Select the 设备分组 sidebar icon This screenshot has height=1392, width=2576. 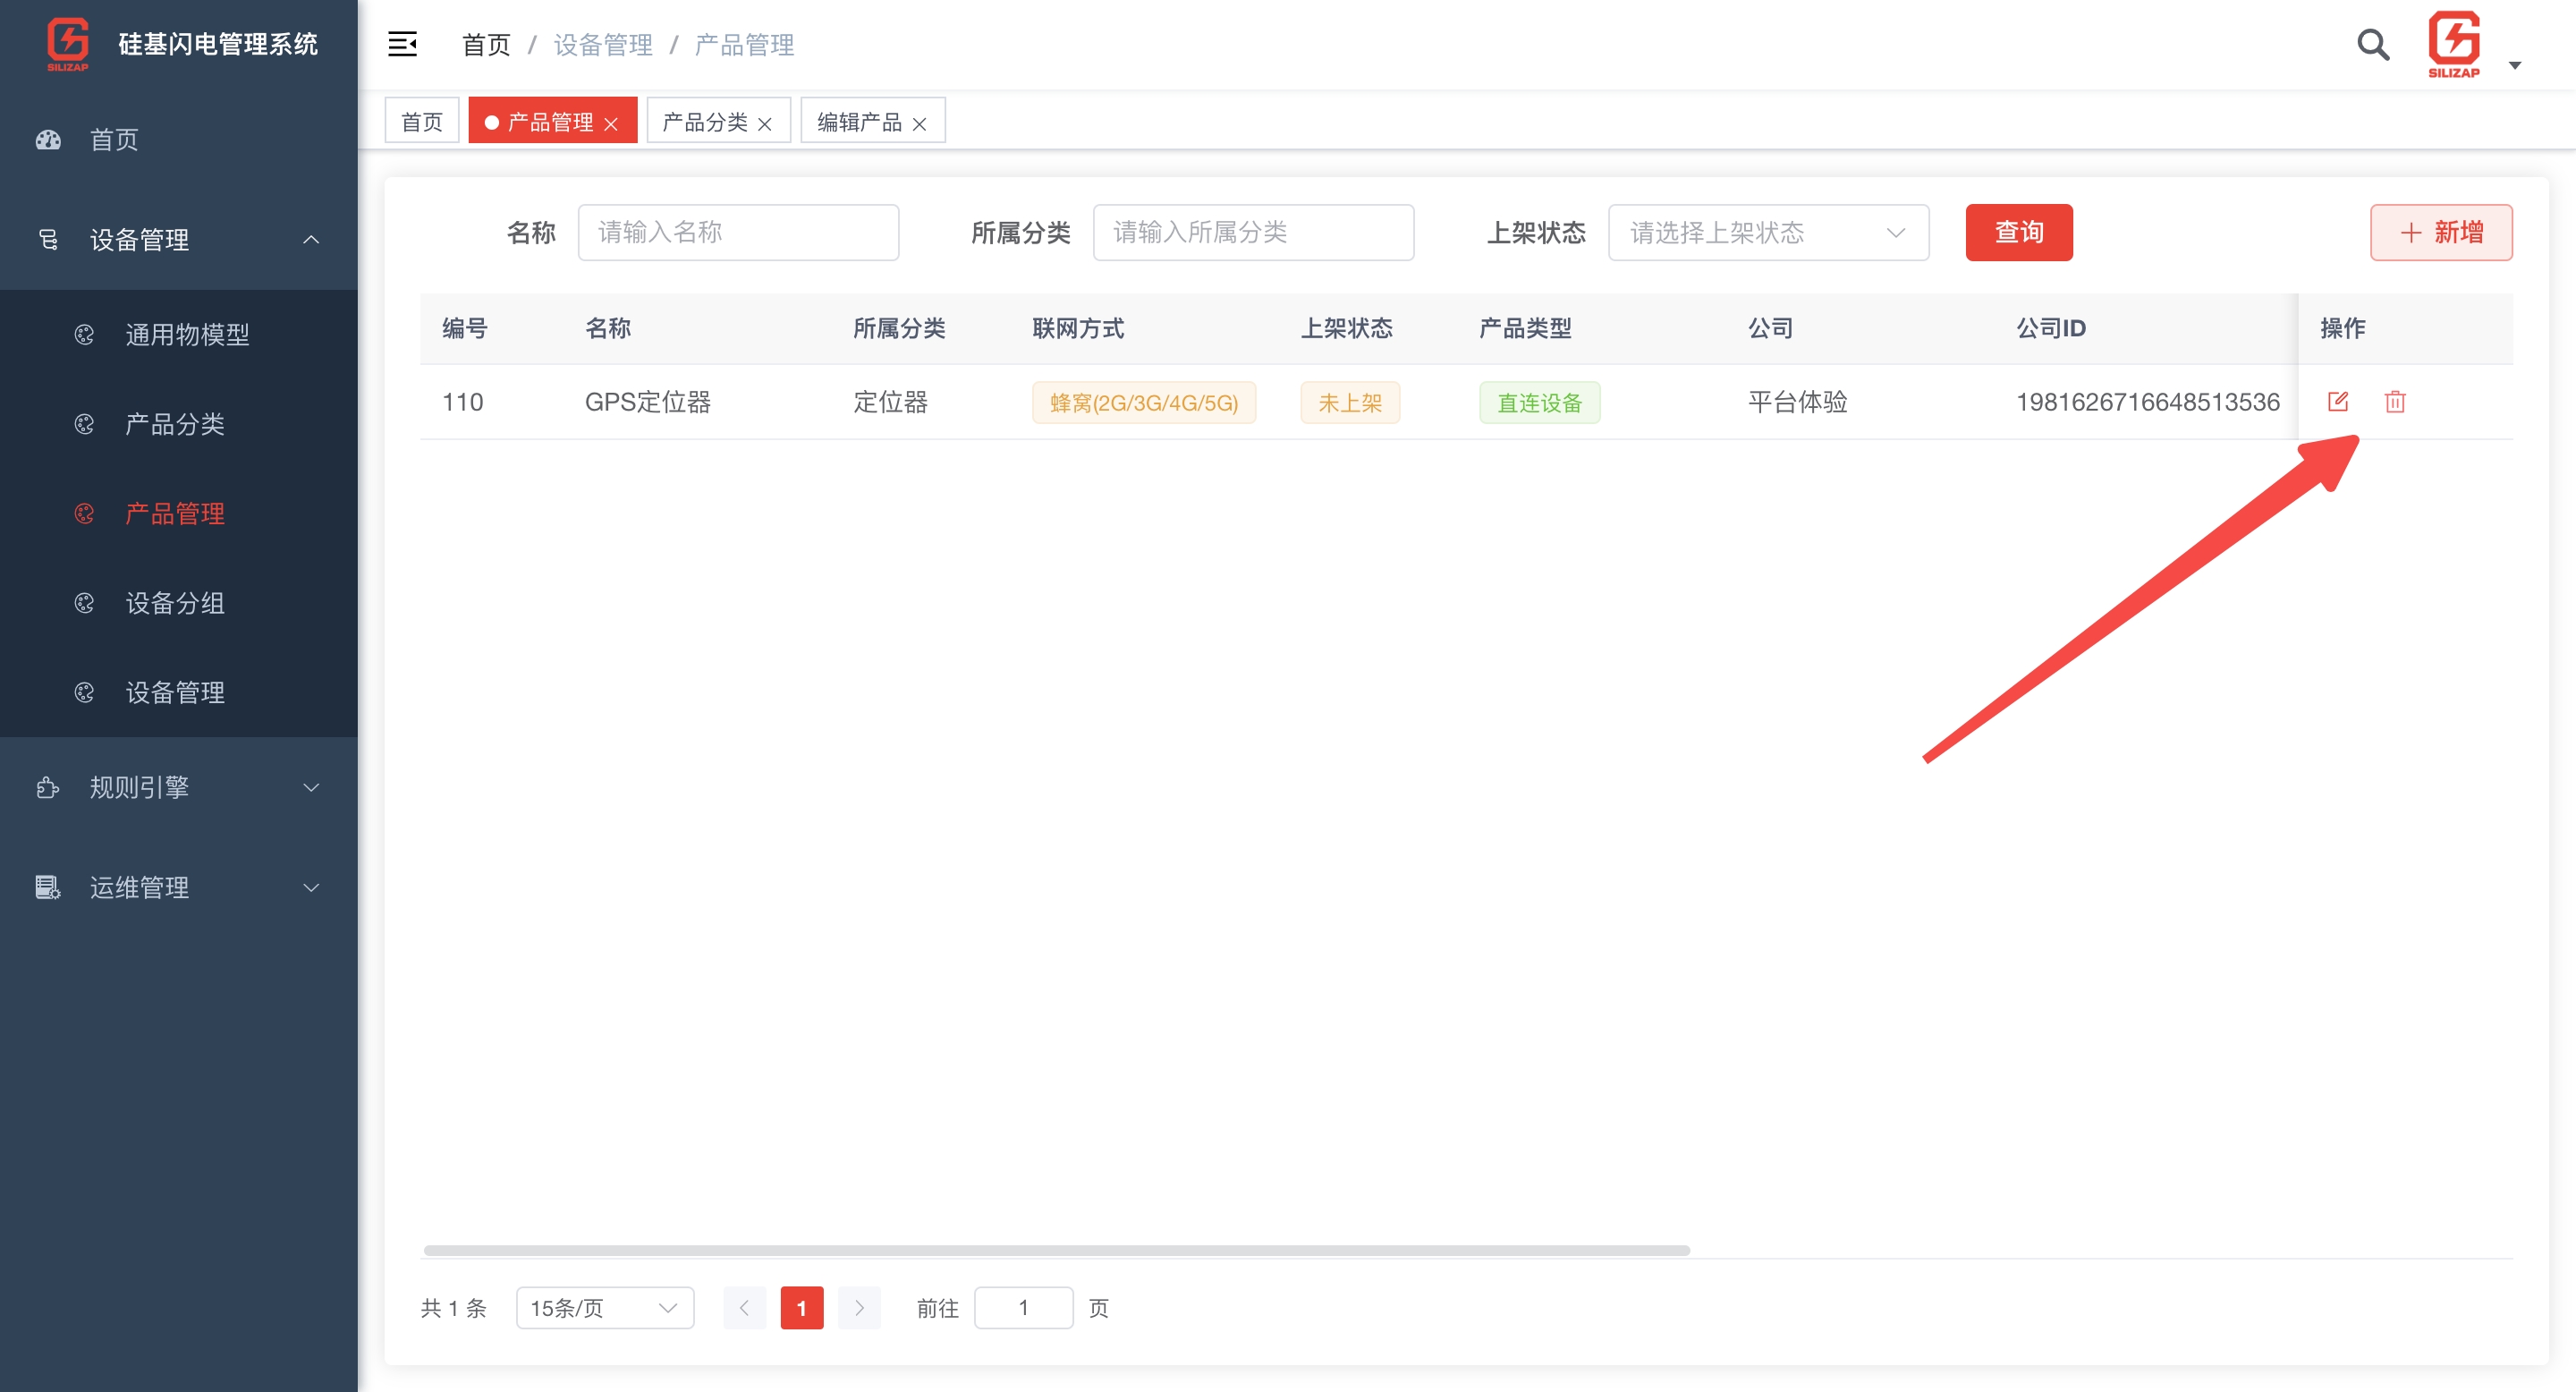click(x=84, y=603)
